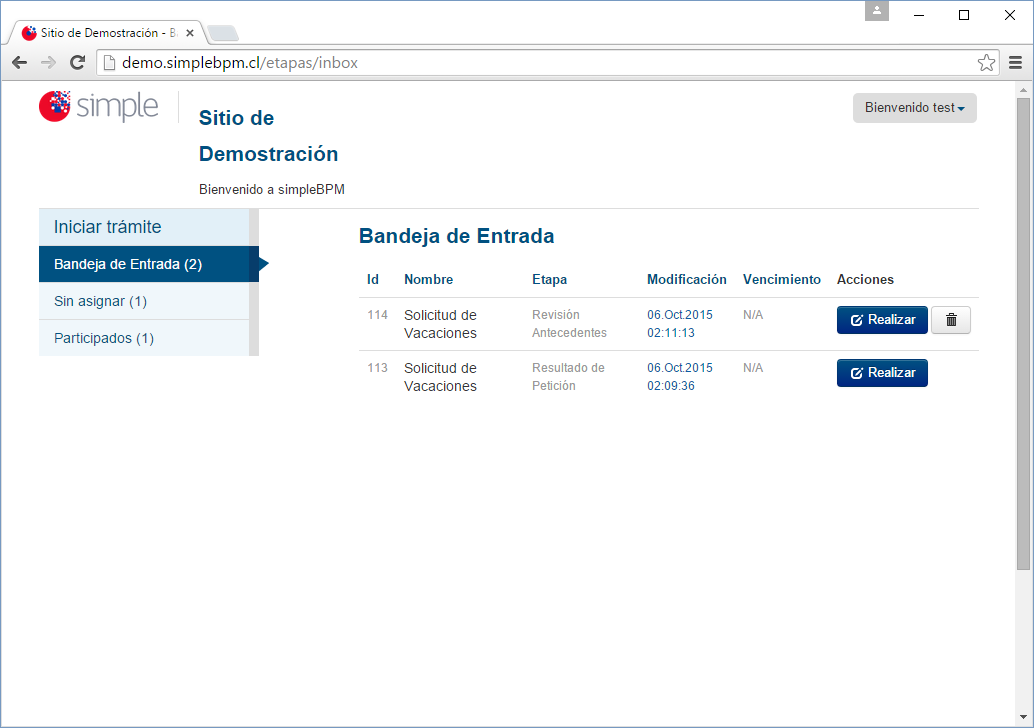Click the simple logo
This screenshot has width=1034, height=728.
click(x=99, y=106)
